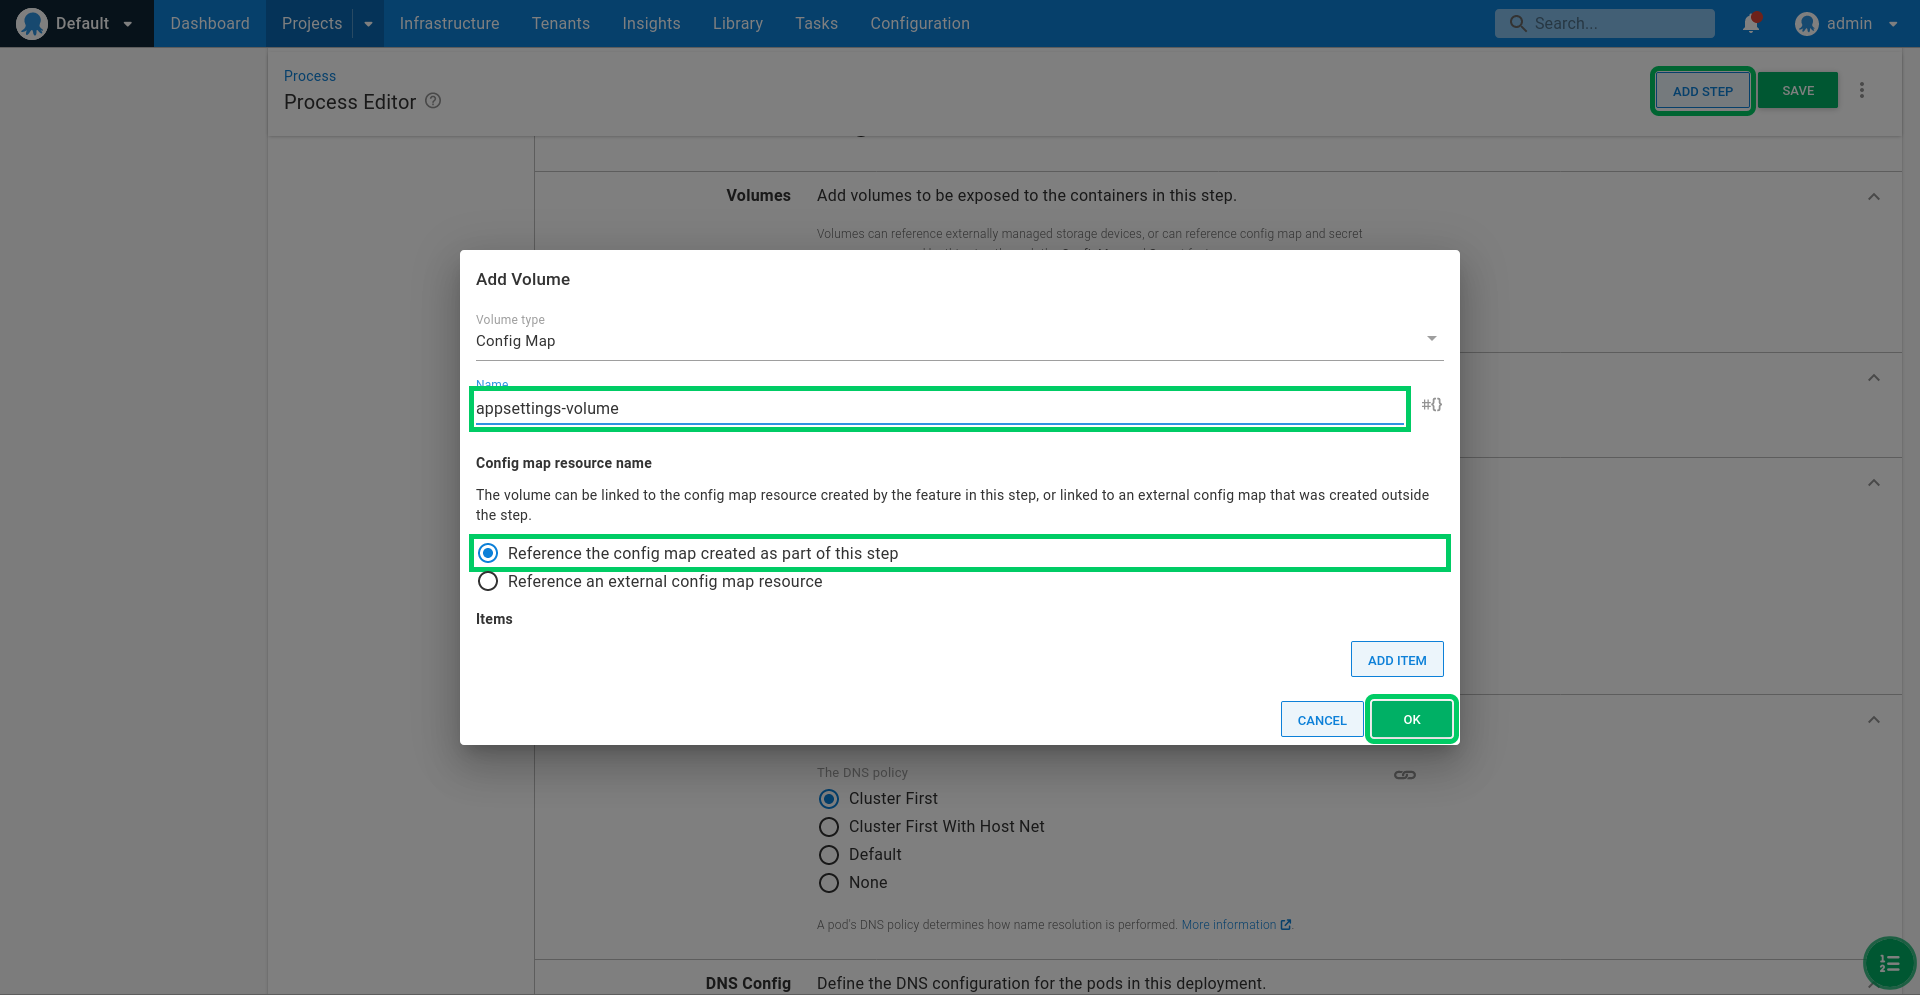Screen dimensions: 1920x995
Task: Open Configuration menu item
Action: pos(920,23)
